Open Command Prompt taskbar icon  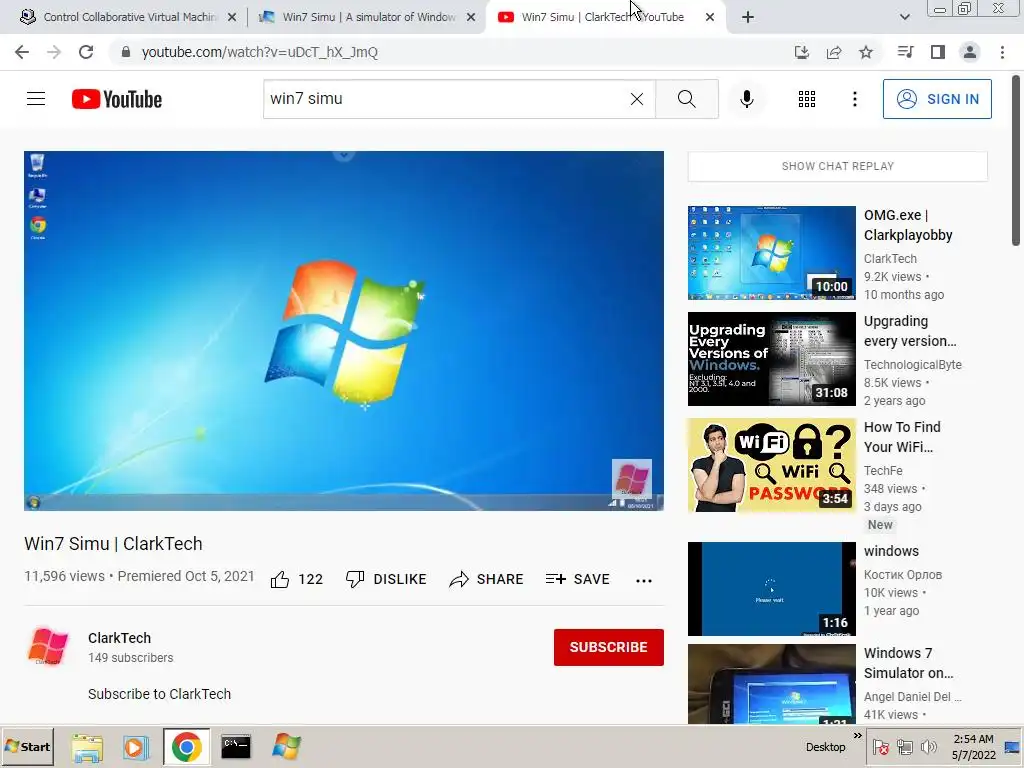(236, 746)
